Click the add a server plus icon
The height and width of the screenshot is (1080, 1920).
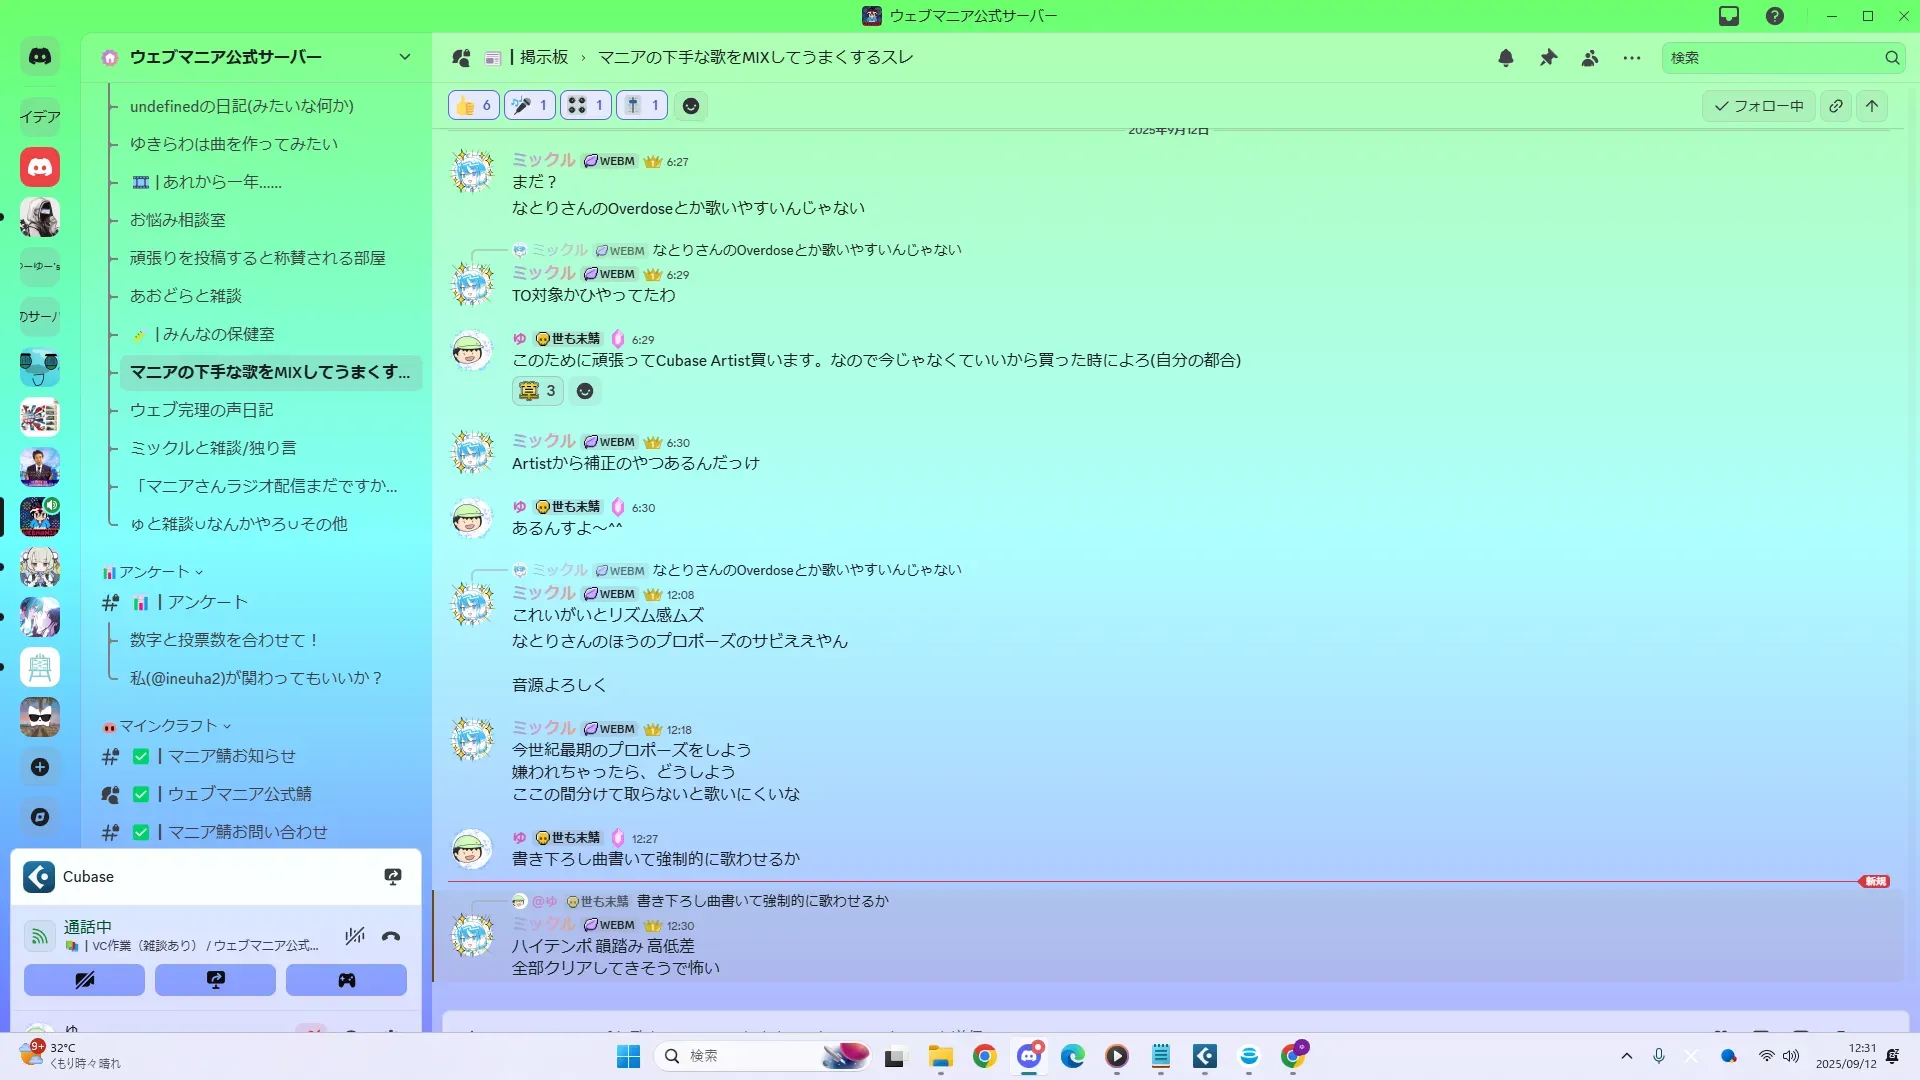40,767
